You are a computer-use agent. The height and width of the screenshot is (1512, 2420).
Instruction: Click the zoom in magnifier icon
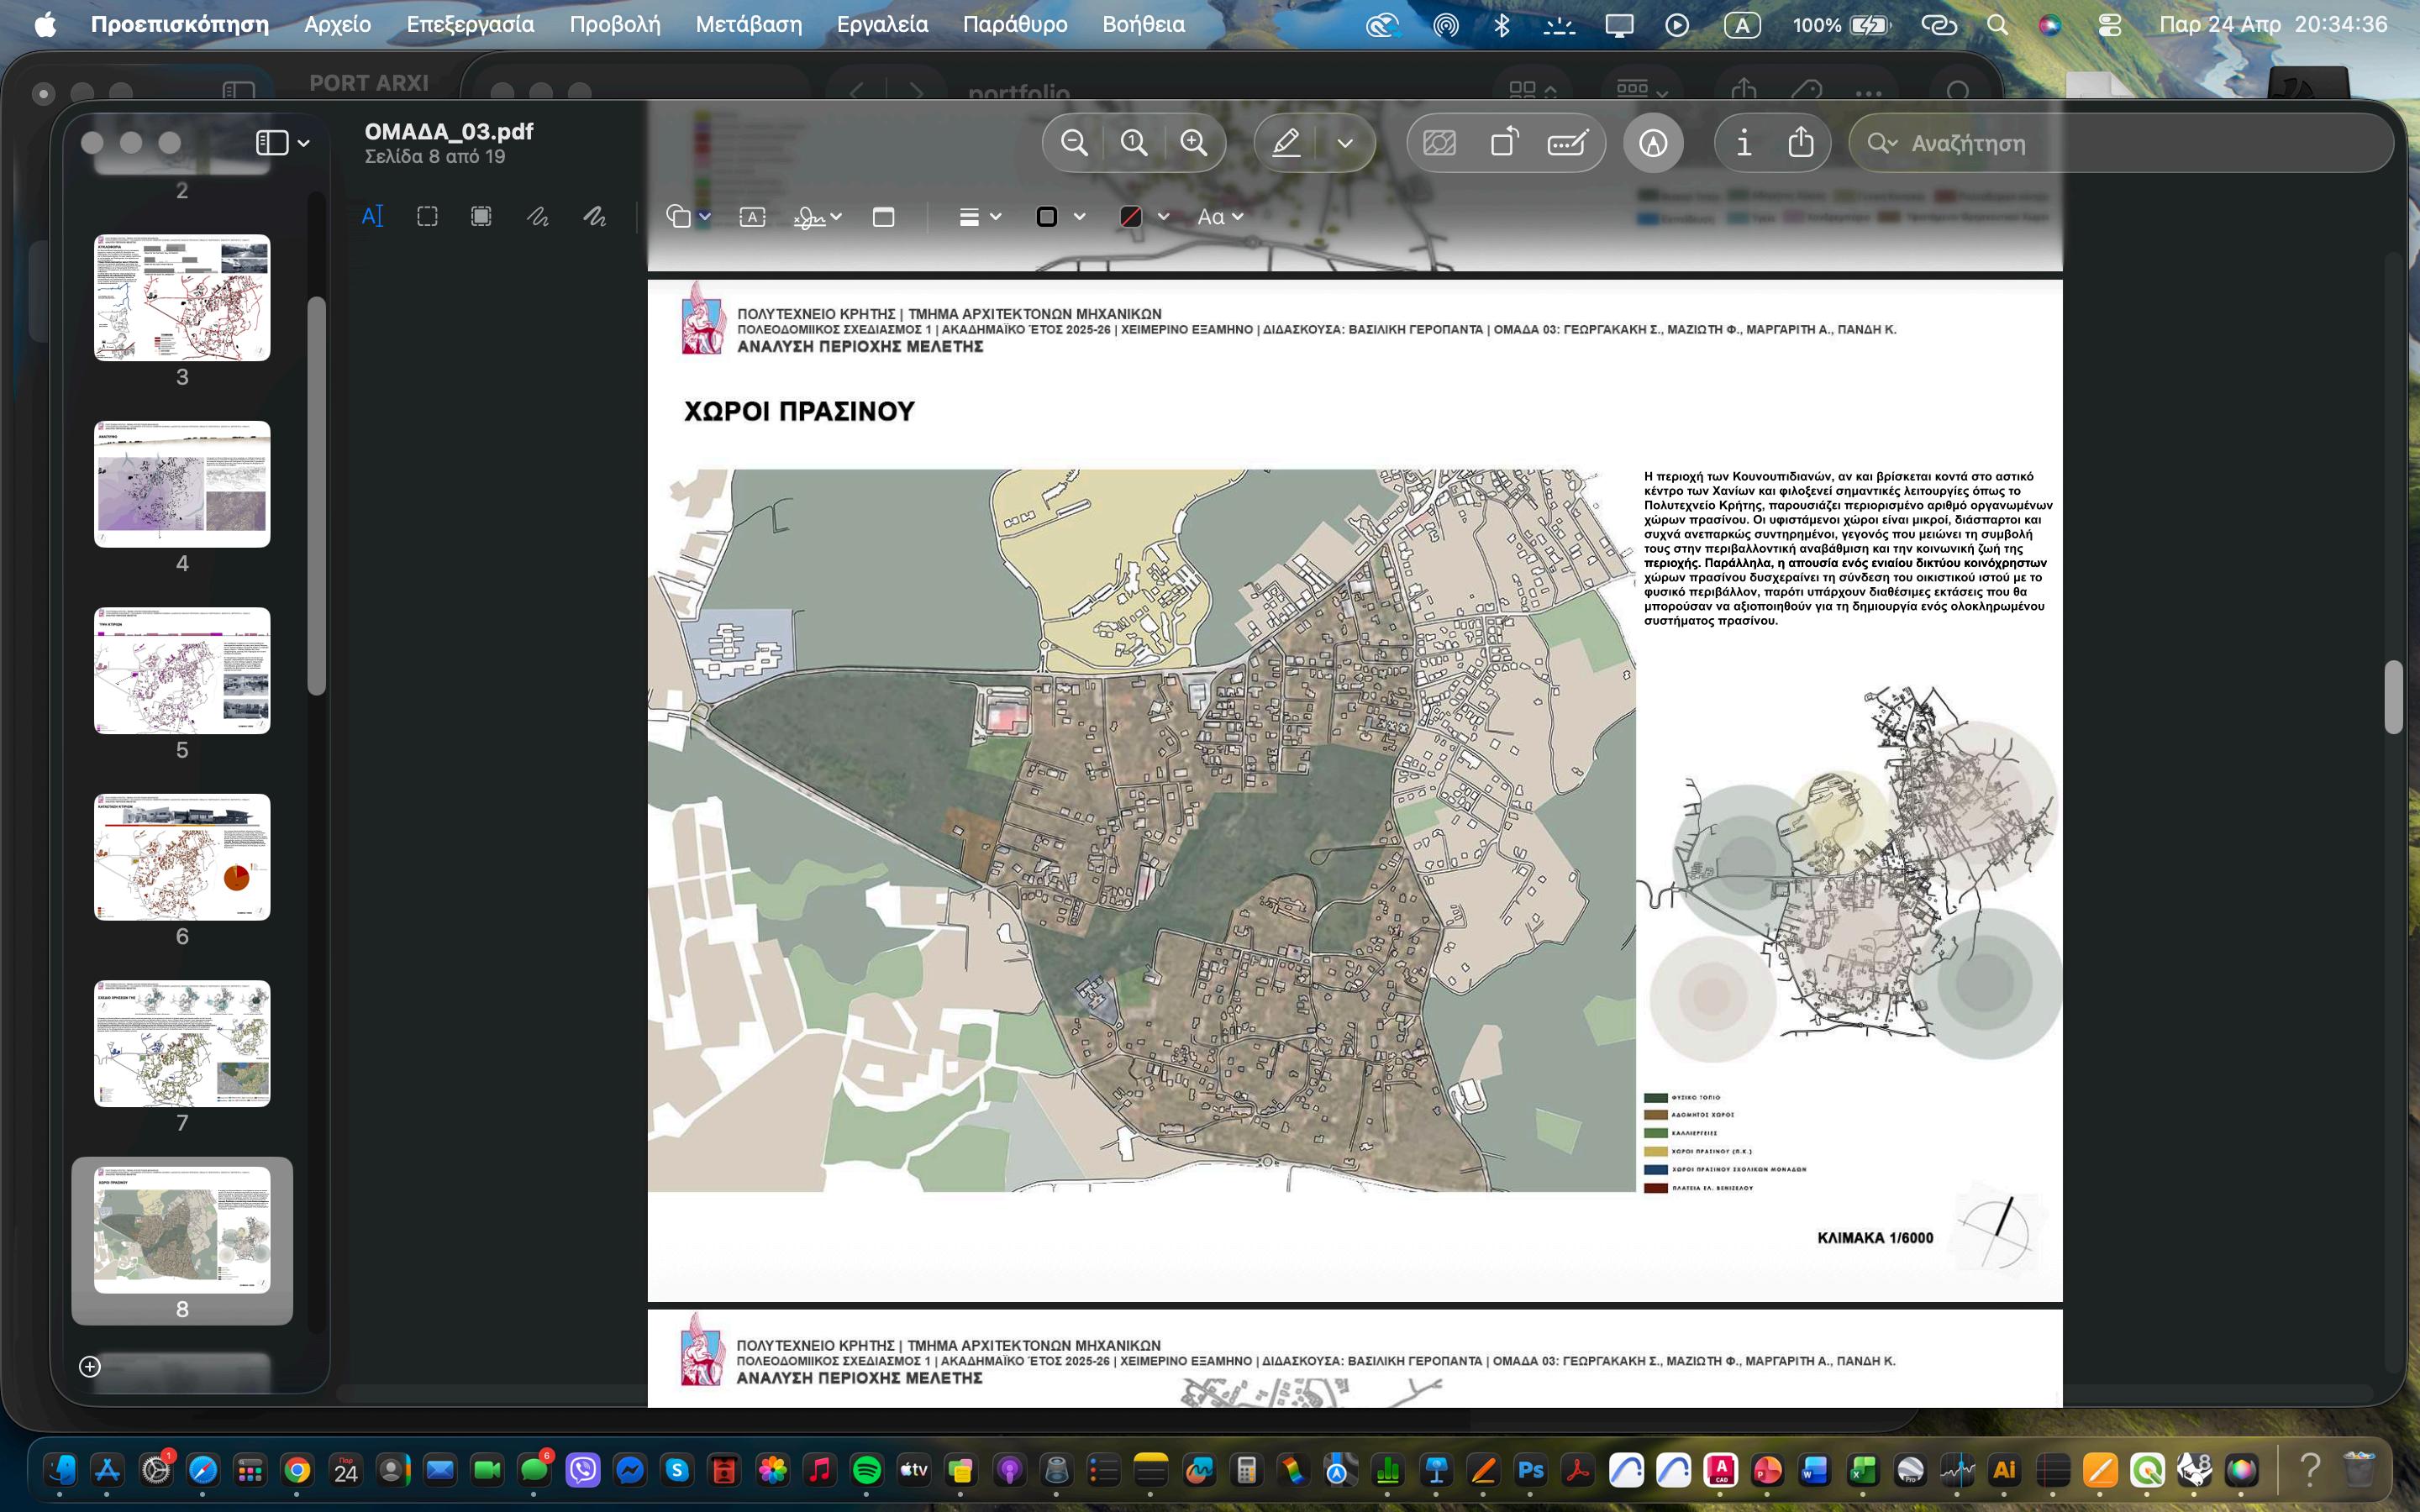[x=1193, y=143]
